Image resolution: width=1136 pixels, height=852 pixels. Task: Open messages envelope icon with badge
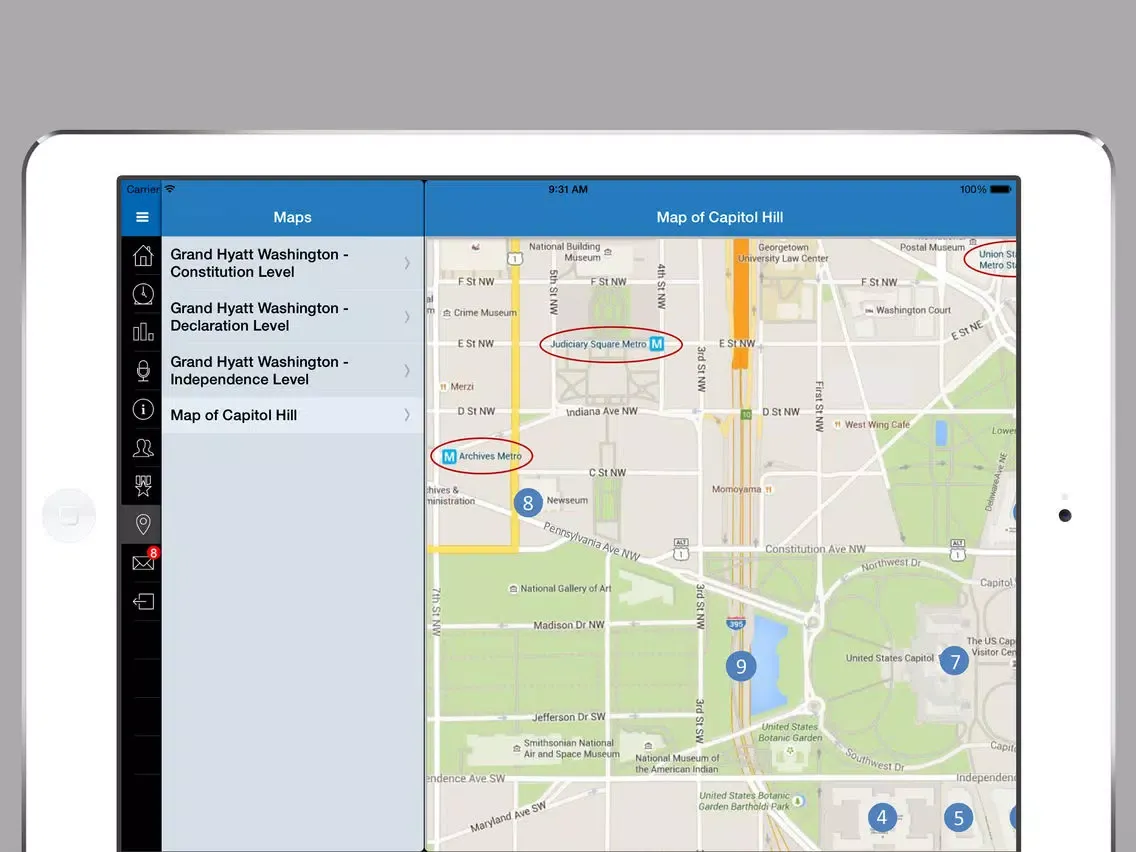[144, 561]
